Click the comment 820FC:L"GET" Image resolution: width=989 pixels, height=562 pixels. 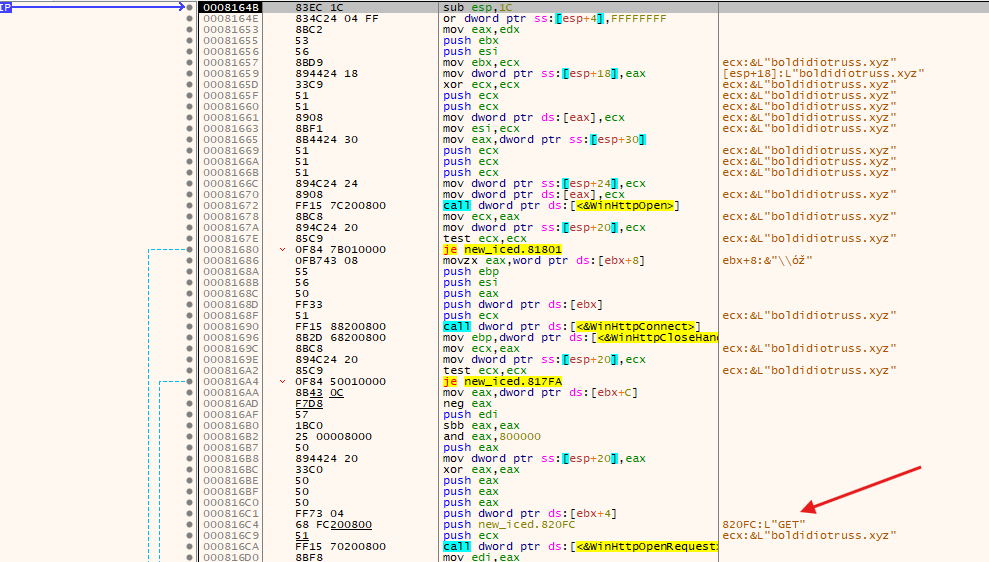[x=764, y=525]
